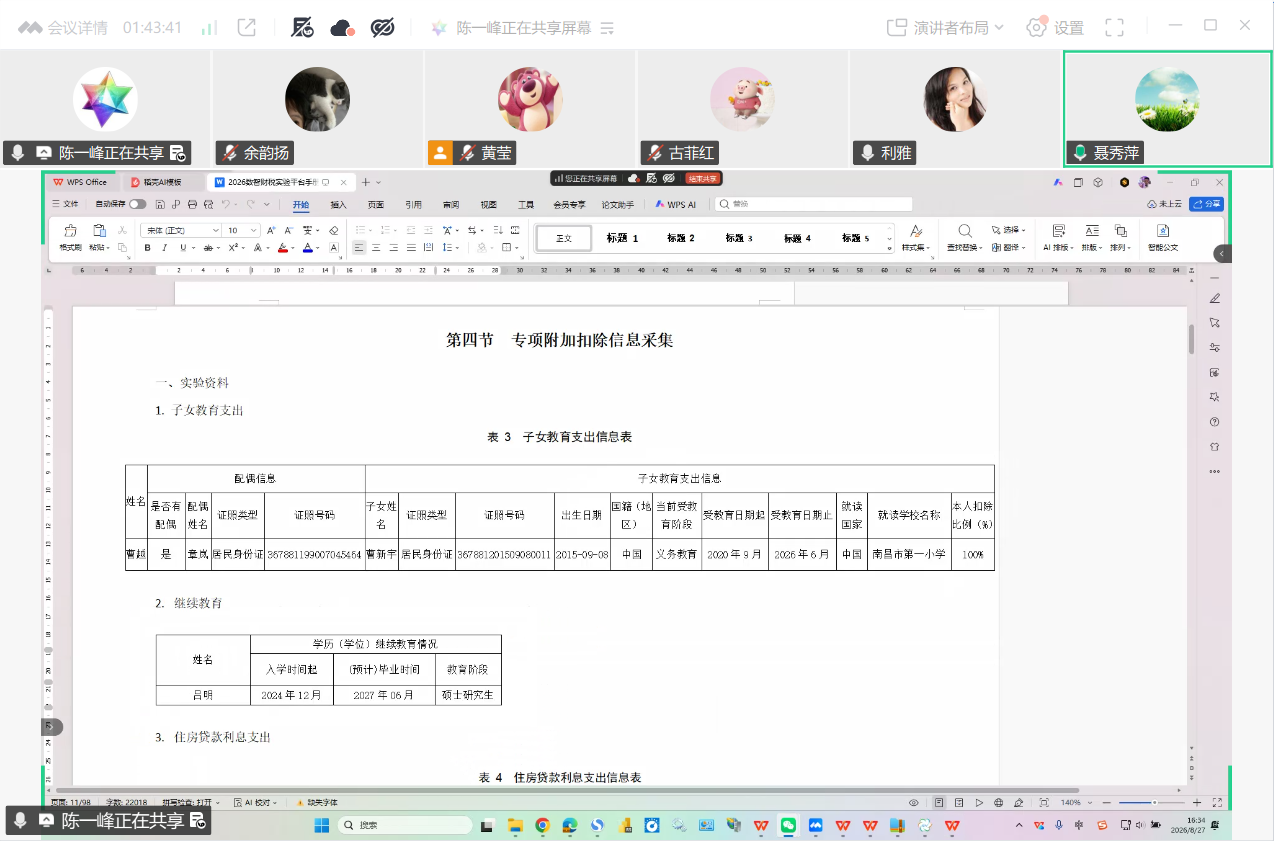Click the zoom slider in WPS status bar
Screen dimensions: 1274x841
1154,803
